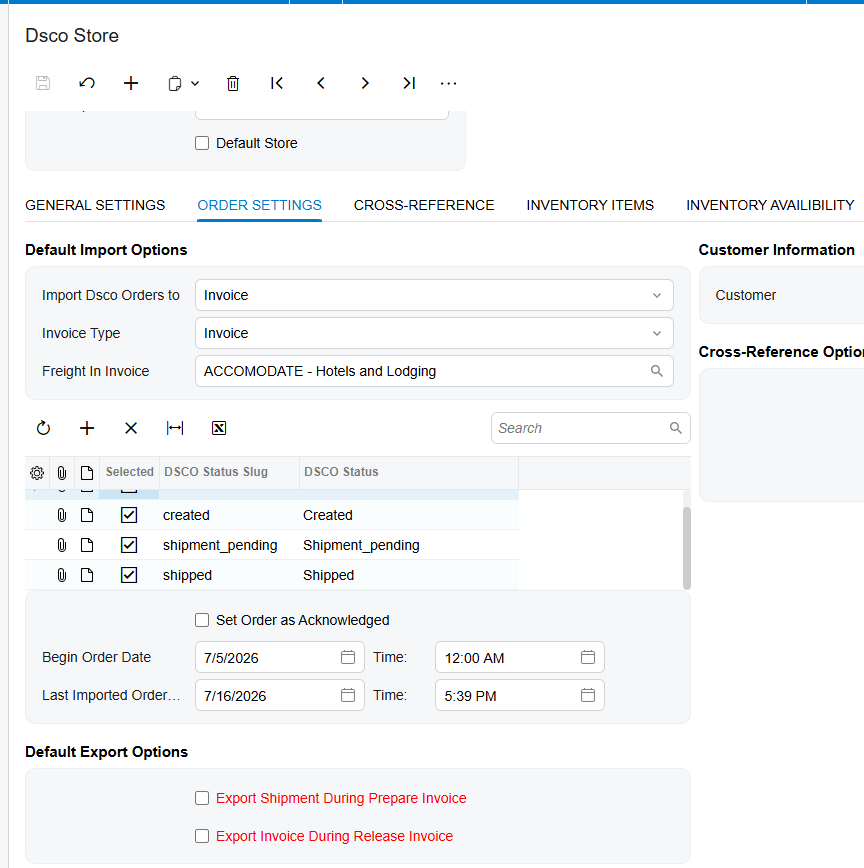This screenshot has height=868, width=864.
Task: Uncheck Selected for the shipment_pending row
Action: 129,545
